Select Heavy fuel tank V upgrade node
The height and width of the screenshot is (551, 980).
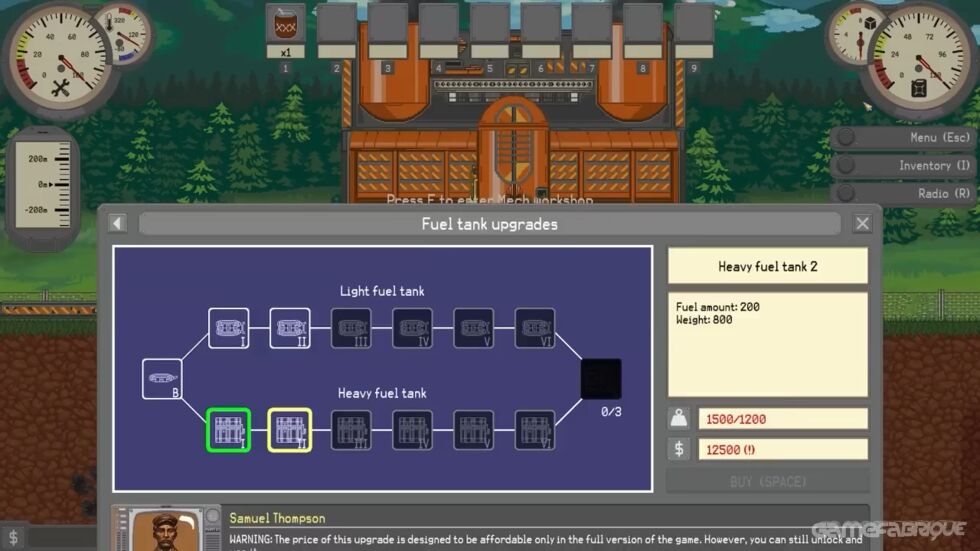click(474, 430)
